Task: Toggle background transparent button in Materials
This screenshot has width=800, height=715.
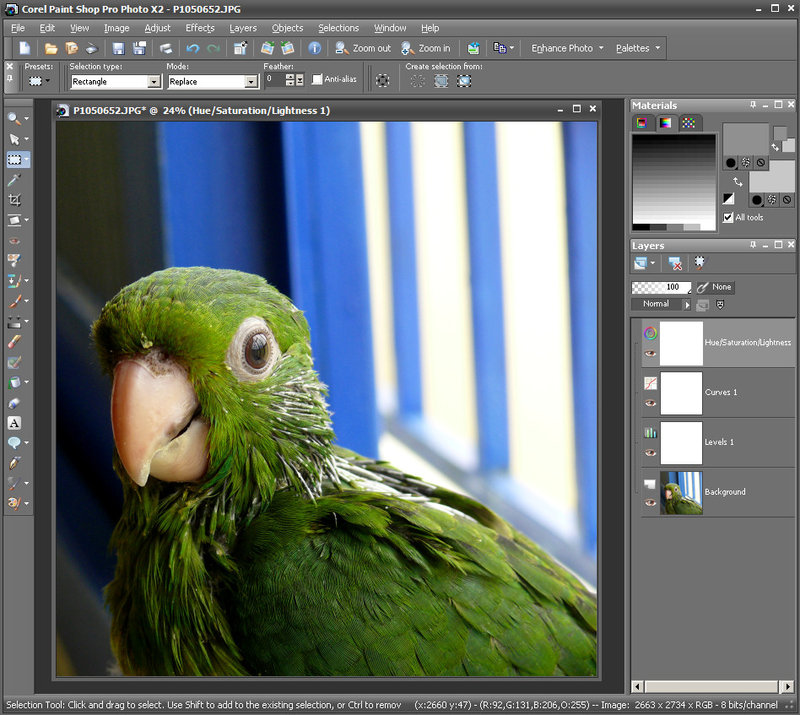Action: pos(787,200)
